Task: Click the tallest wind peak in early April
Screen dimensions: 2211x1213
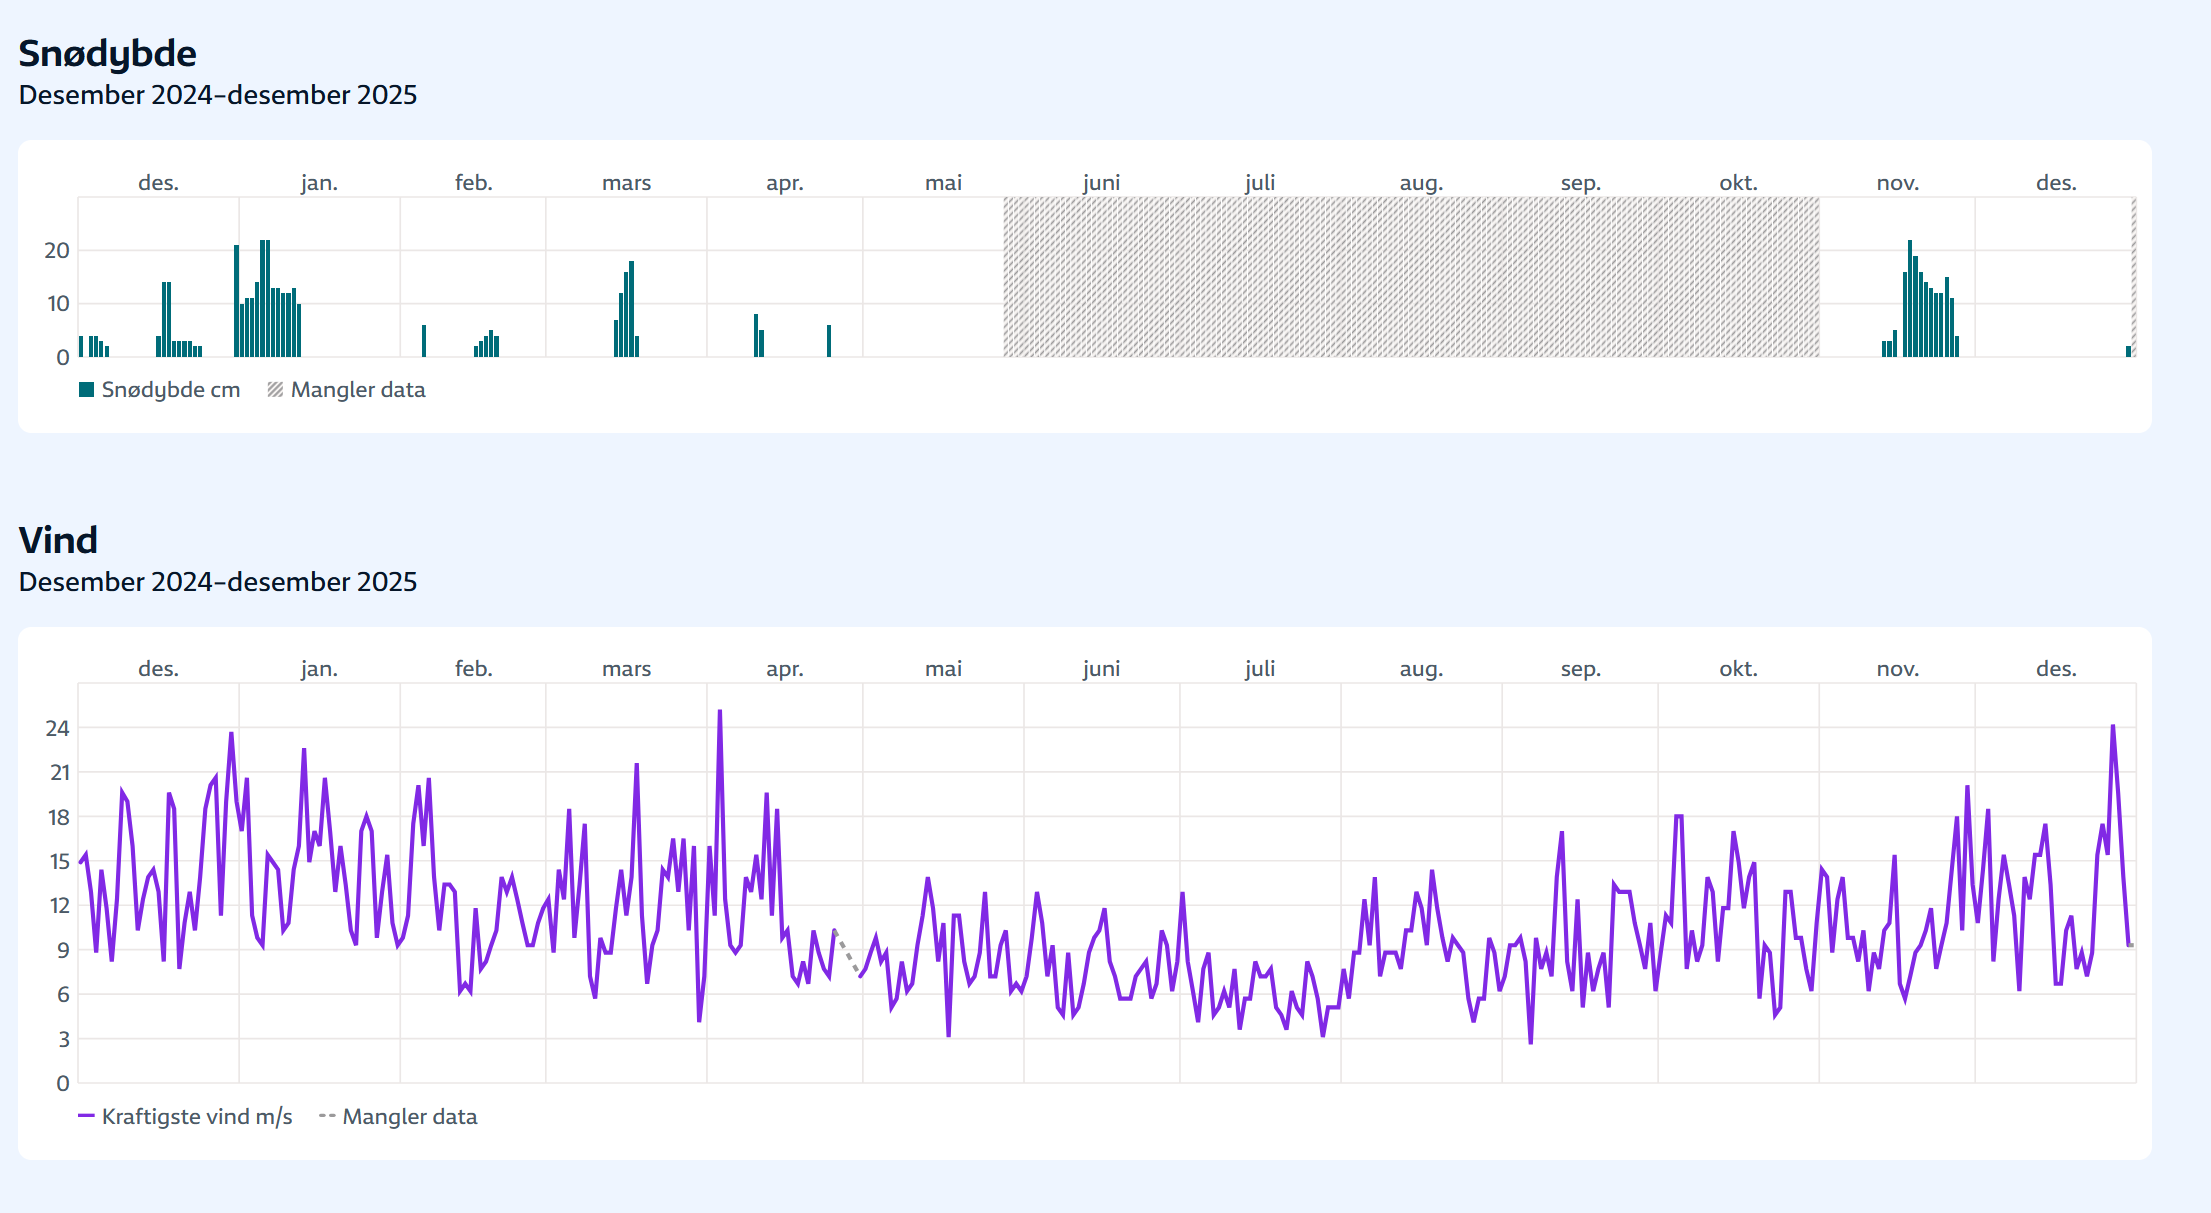Action: click(720, 713)
